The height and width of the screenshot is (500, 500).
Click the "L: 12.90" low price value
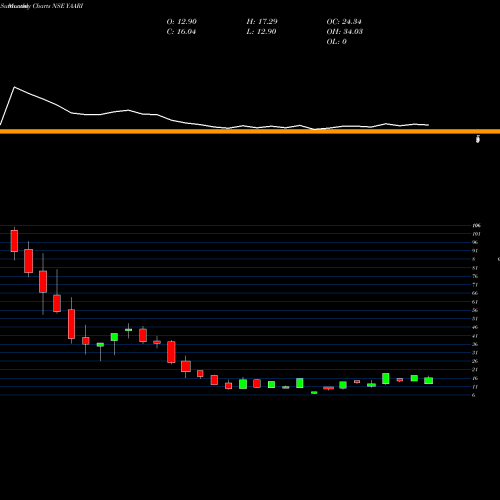pos(261,32)
